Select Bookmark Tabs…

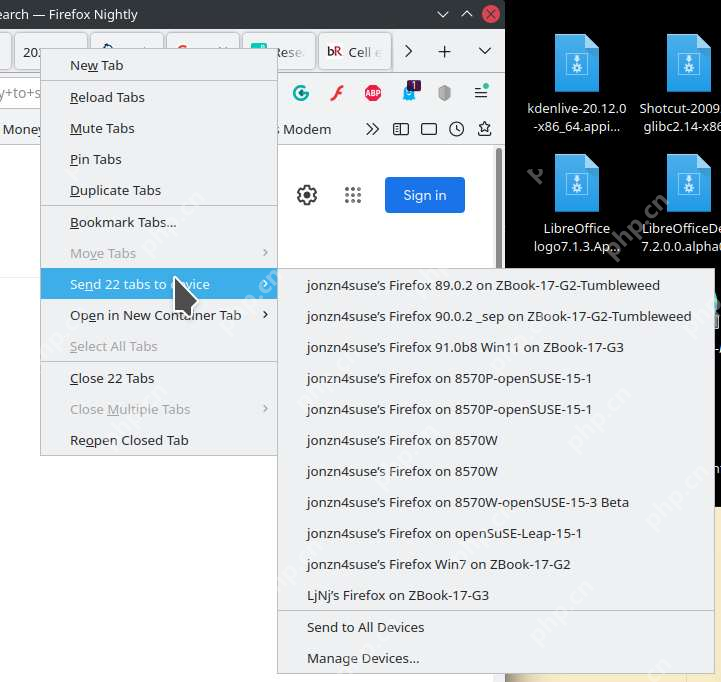coord(159,223)
